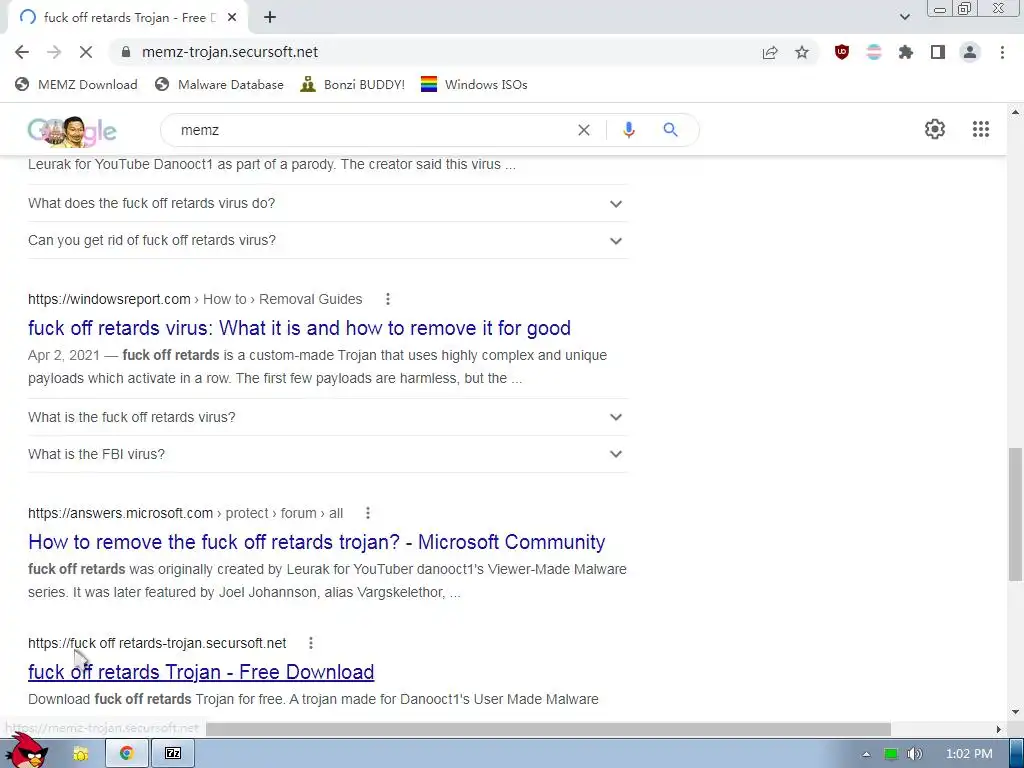Click the vertical page scrollbar thumb

pyautogui.click(x=1015, y=513)
